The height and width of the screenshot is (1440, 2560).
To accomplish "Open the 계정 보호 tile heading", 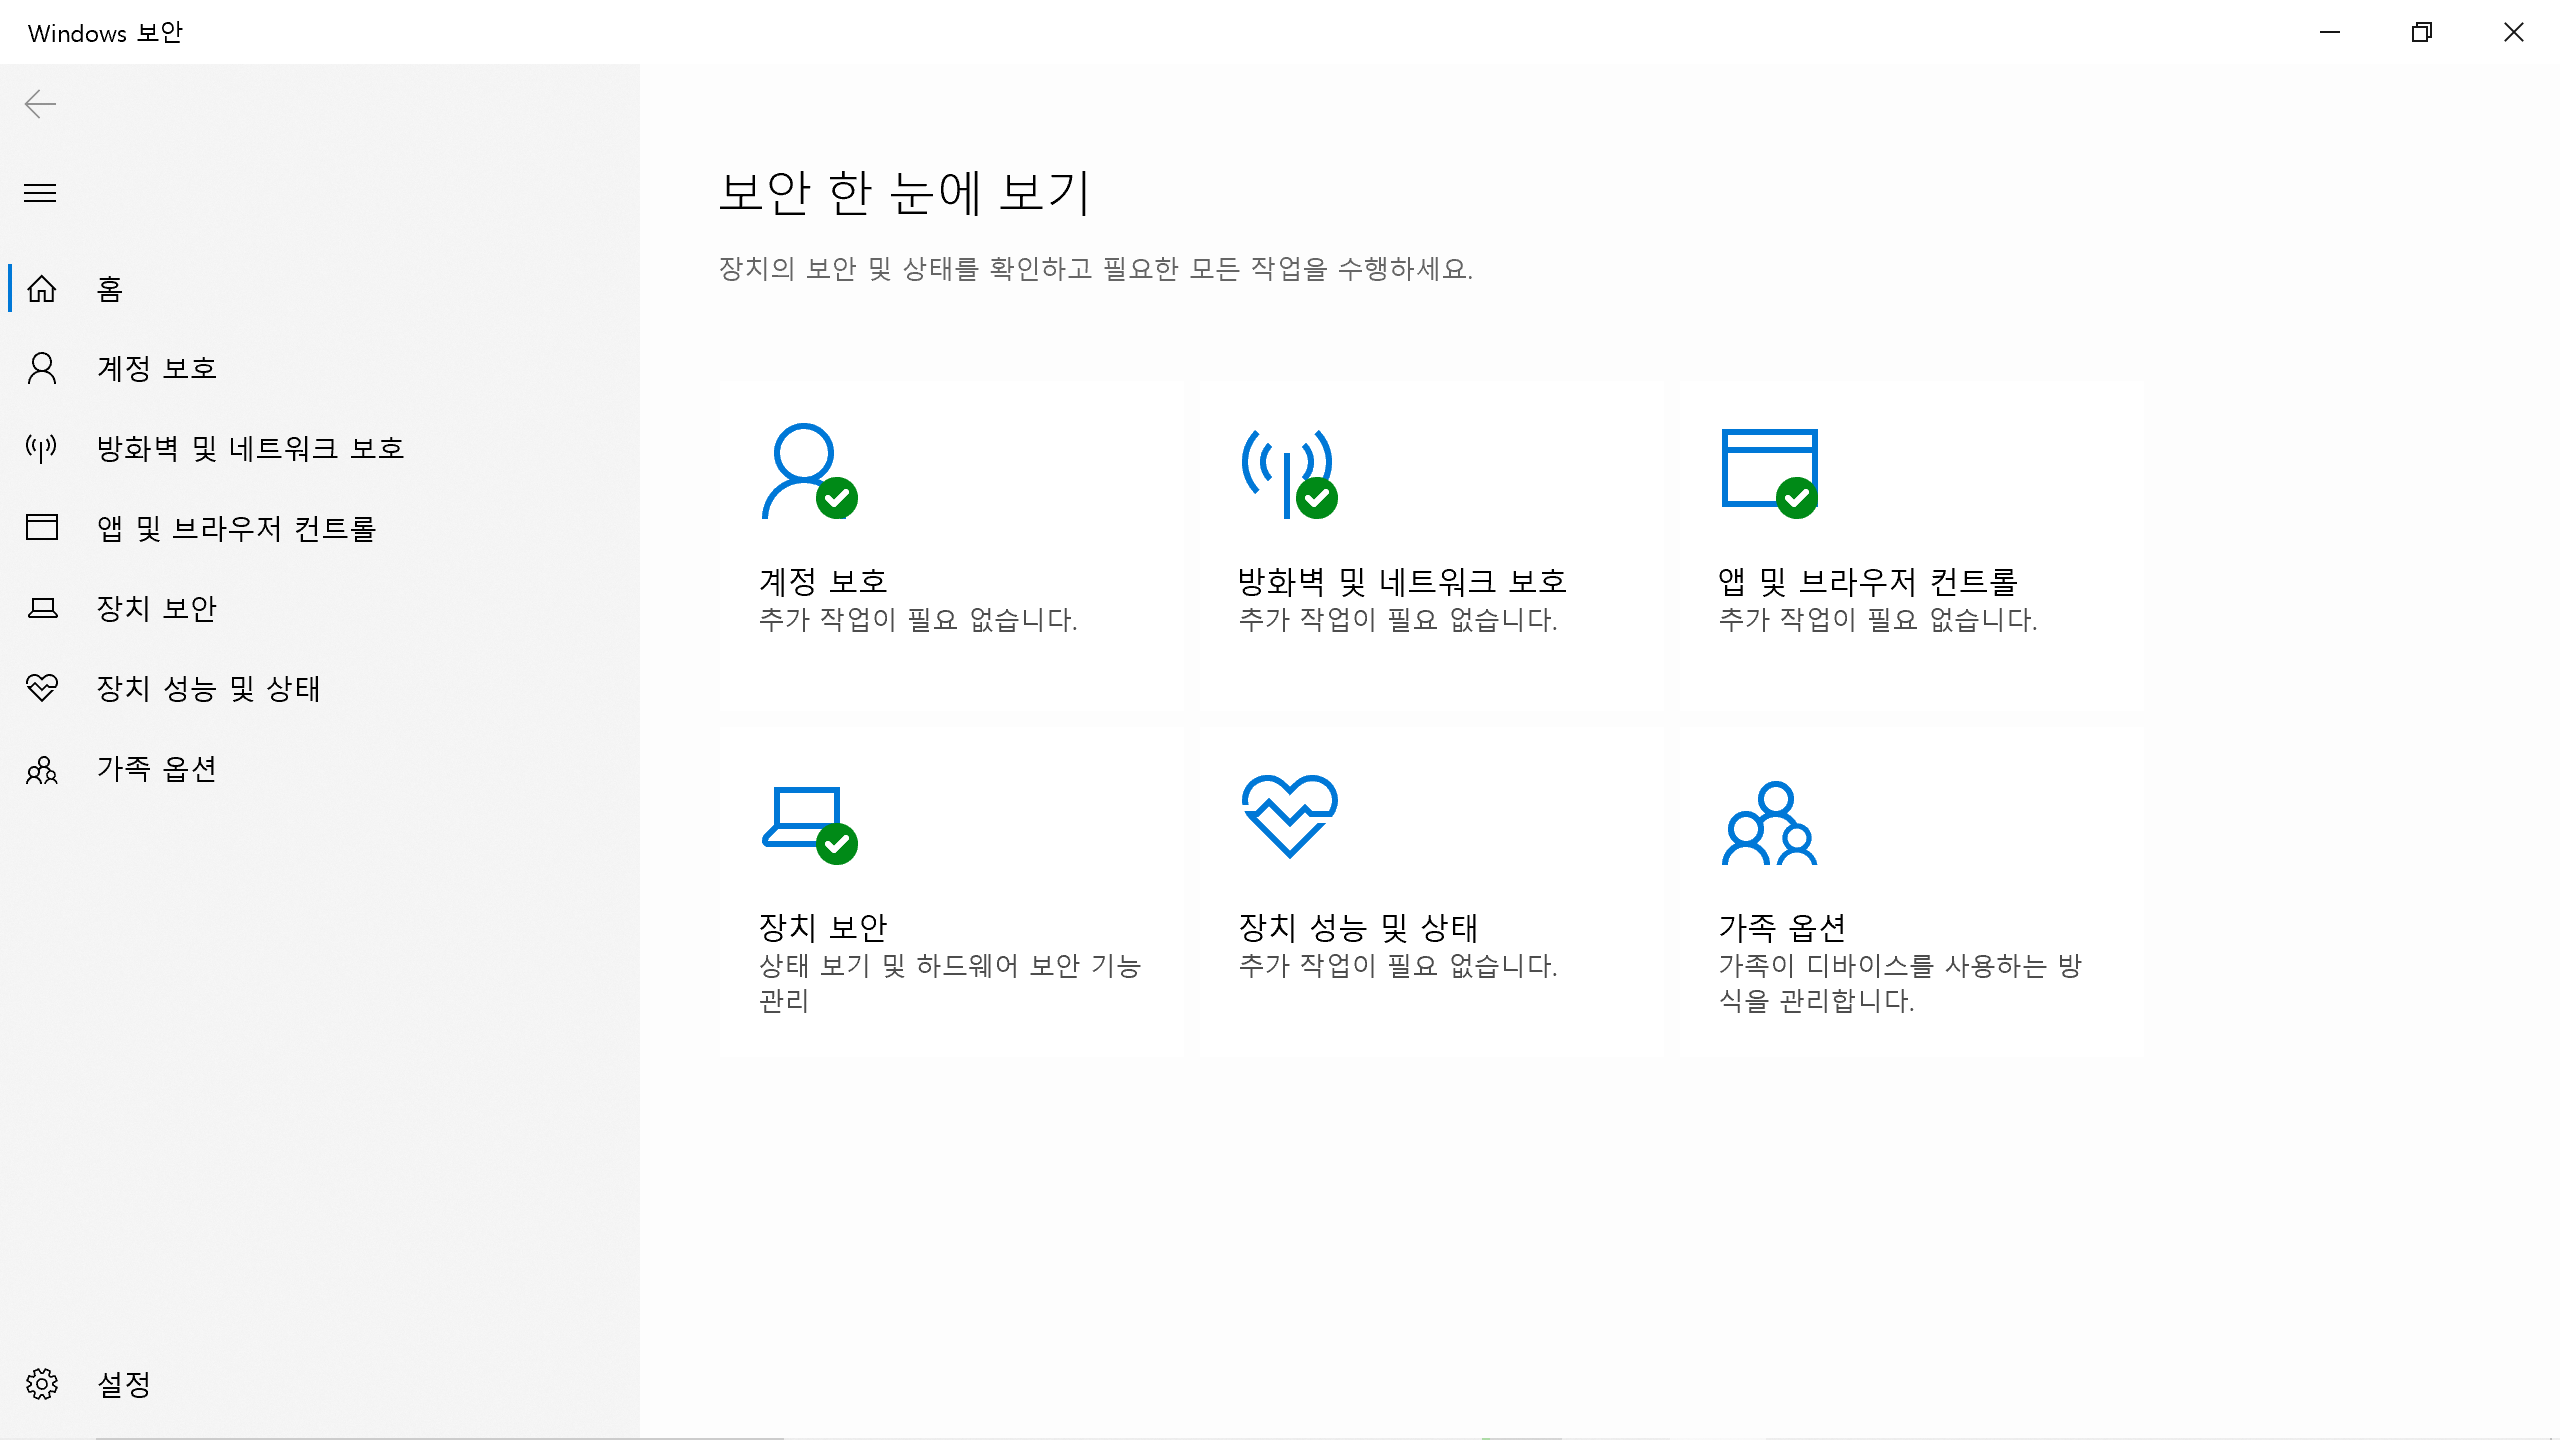I will click(823, 581).
